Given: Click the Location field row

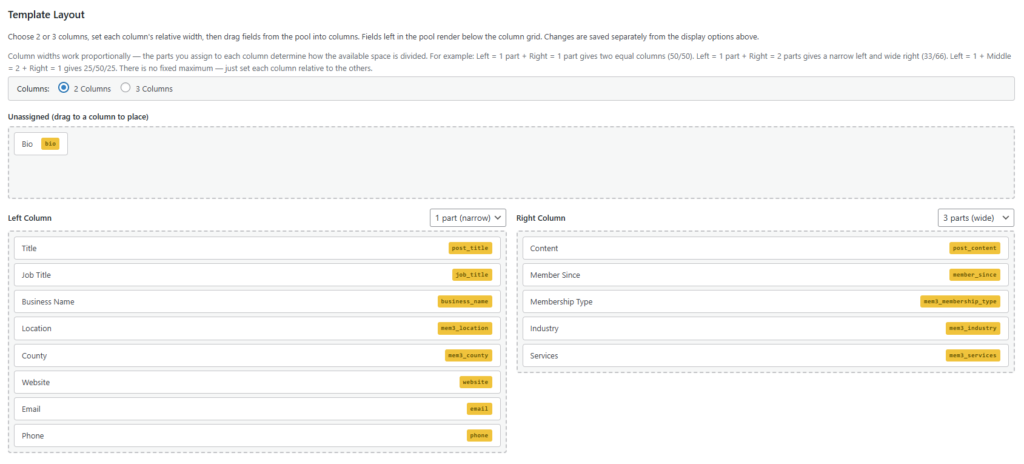Looking at the screenshot, I should click(257, 329).
